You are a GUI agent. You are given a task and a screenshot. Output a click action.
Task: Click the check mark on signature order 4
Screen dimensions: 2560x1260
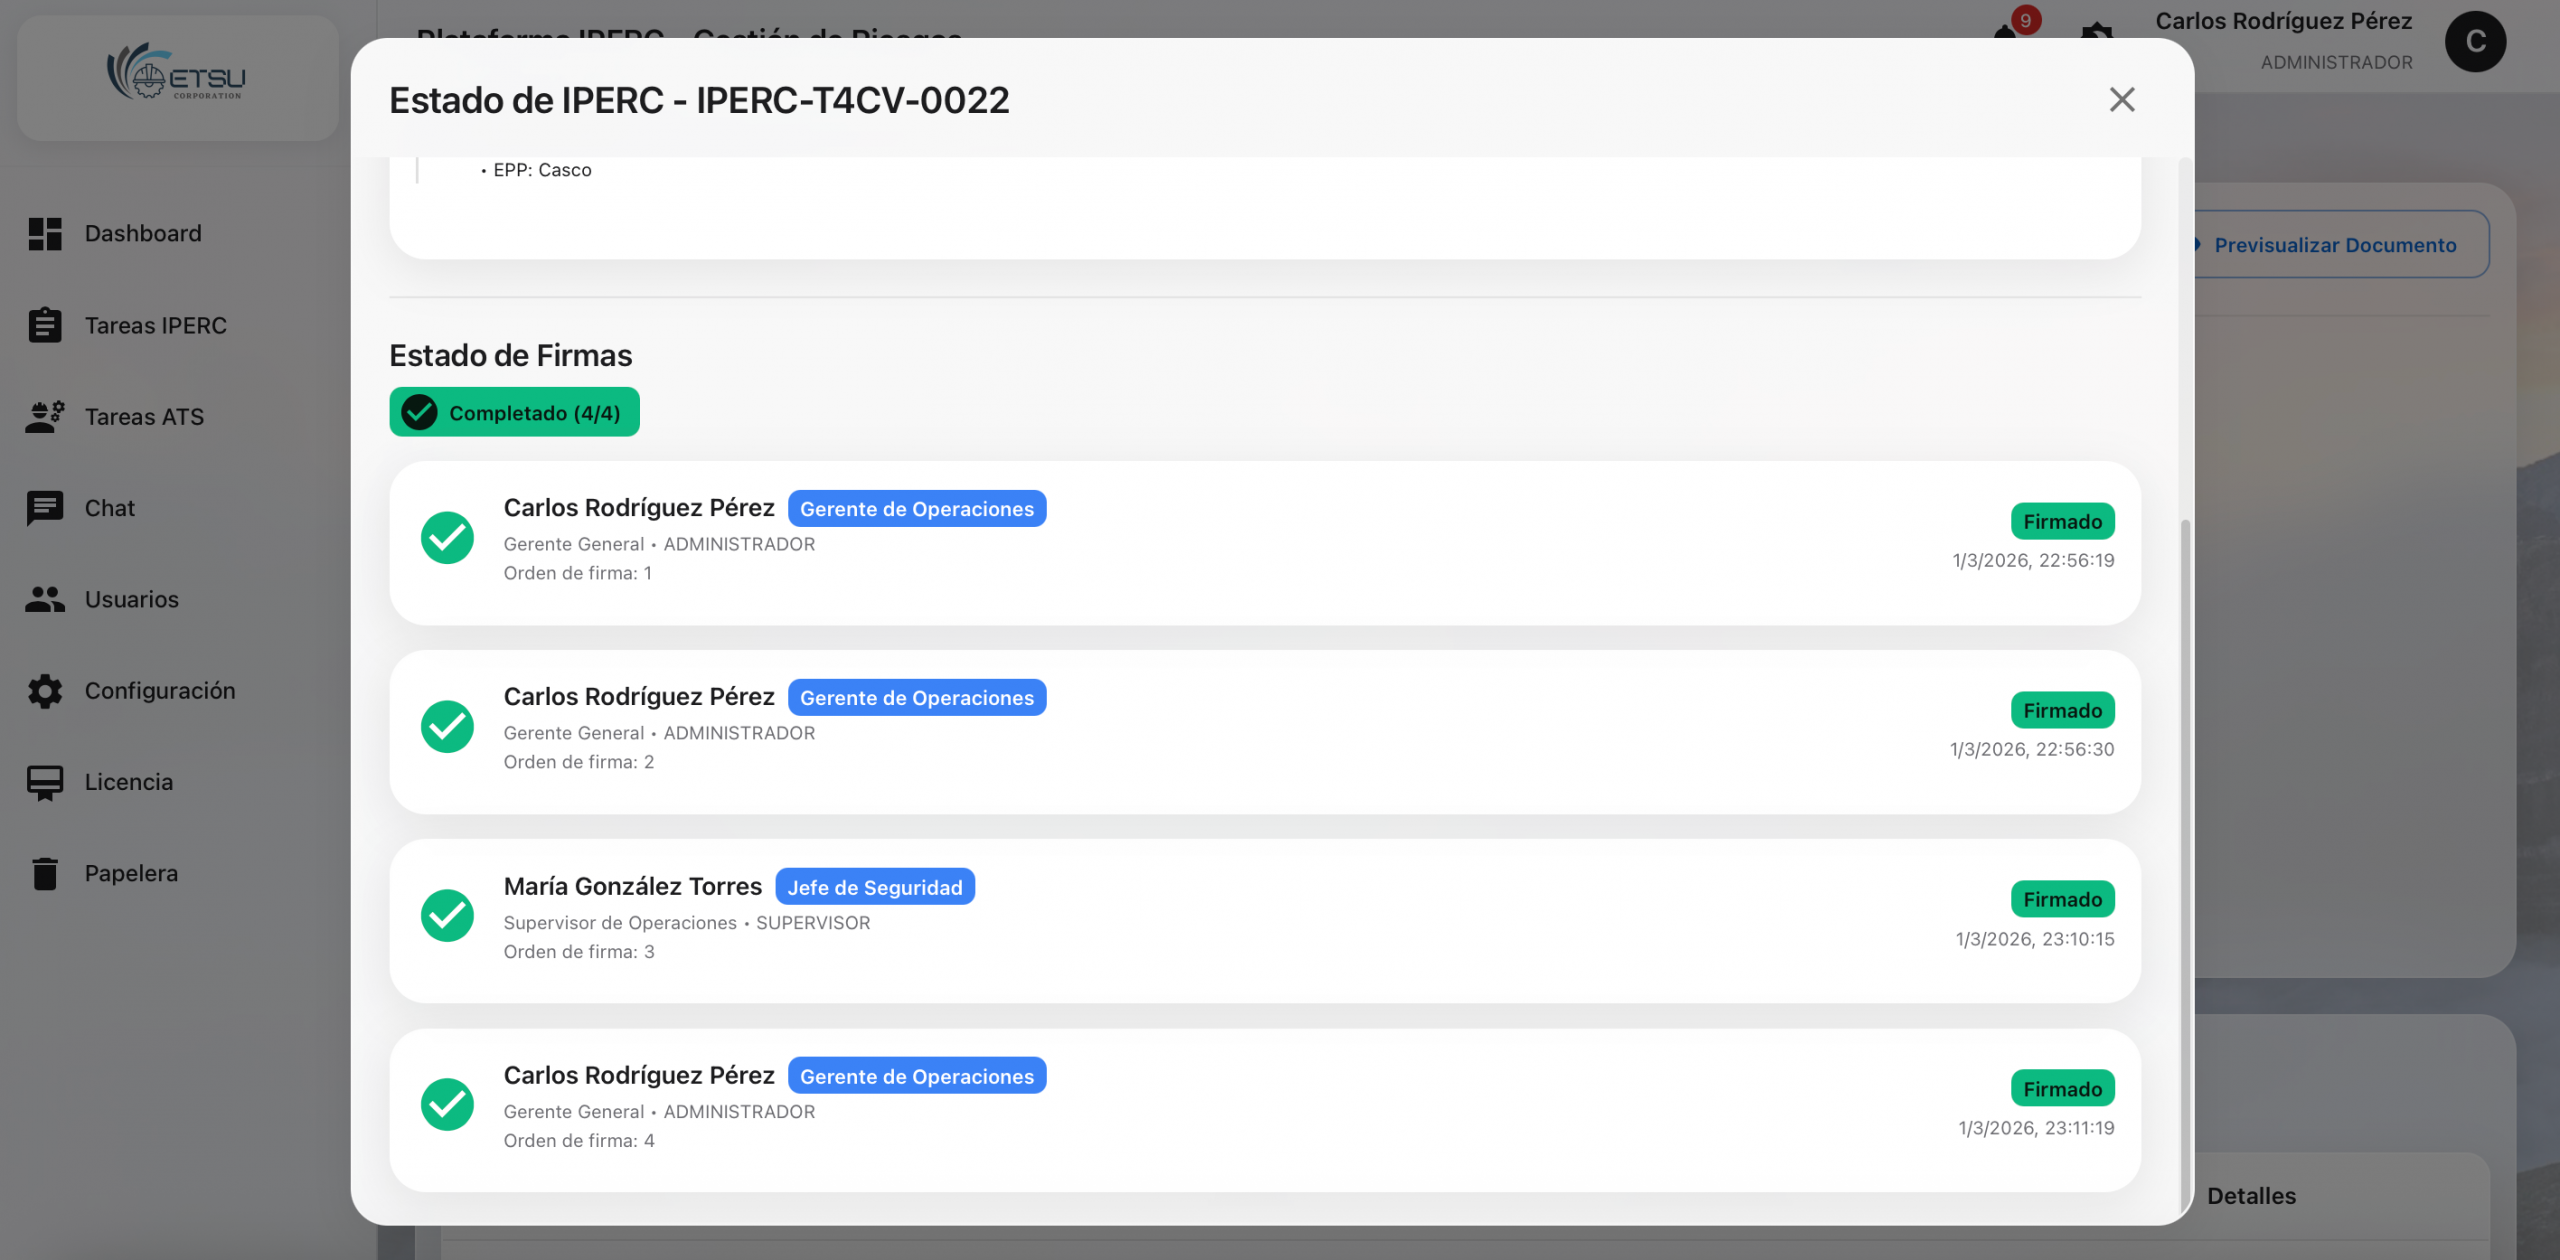tap(447, 1104)
